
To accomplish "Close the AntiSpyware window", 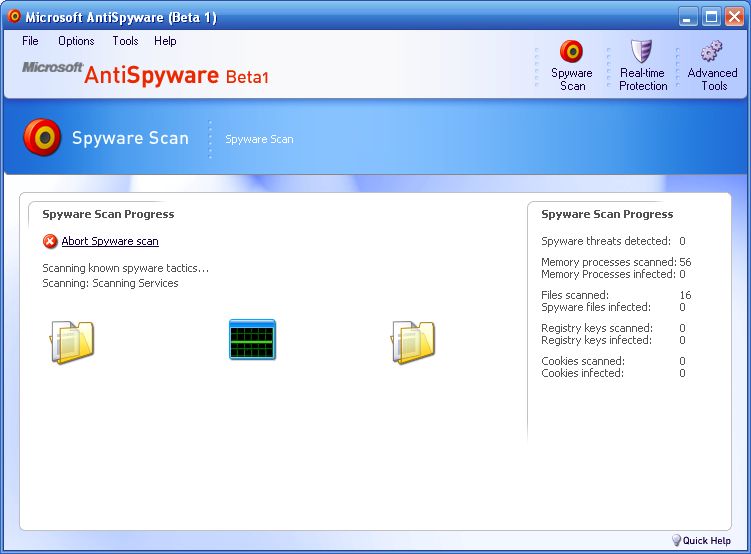I will (734, 17).
